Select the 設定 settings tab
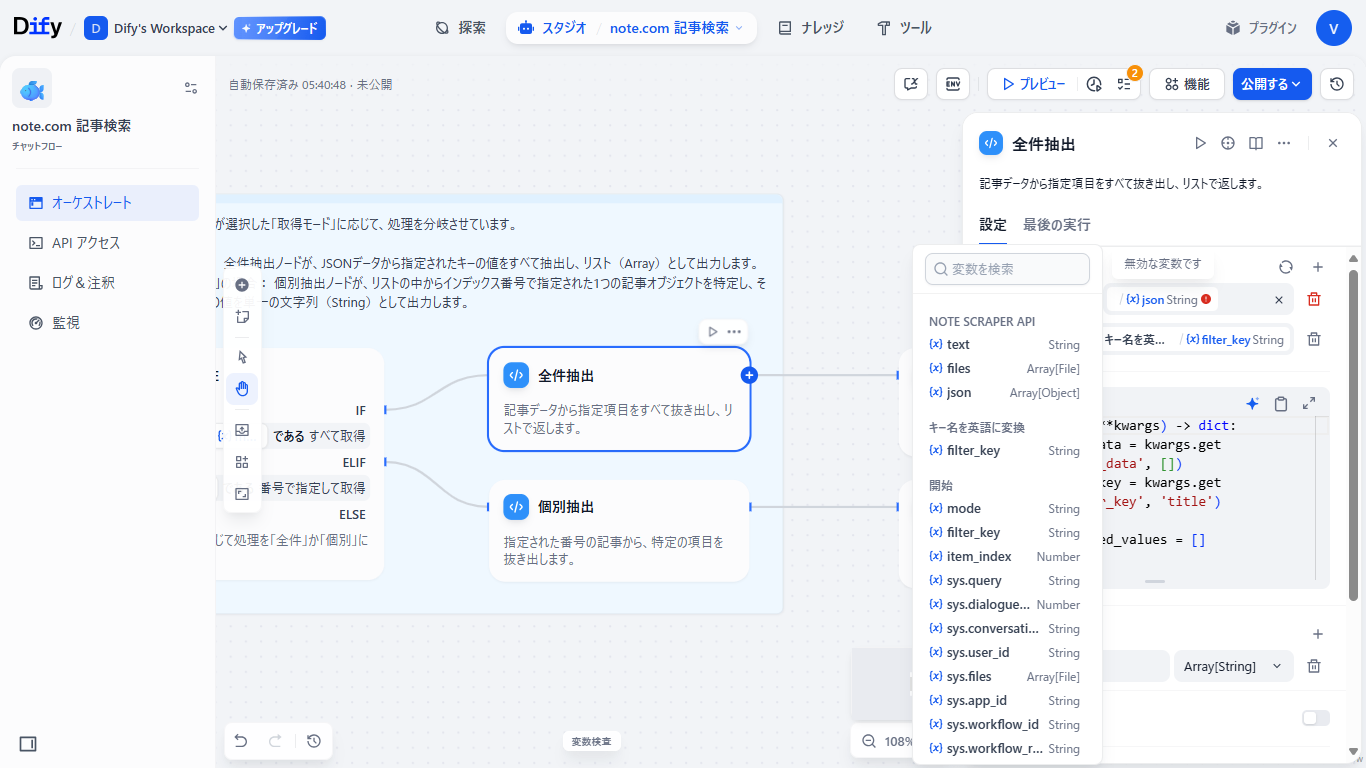This screenshot has height=768, width=1366. 993,225
